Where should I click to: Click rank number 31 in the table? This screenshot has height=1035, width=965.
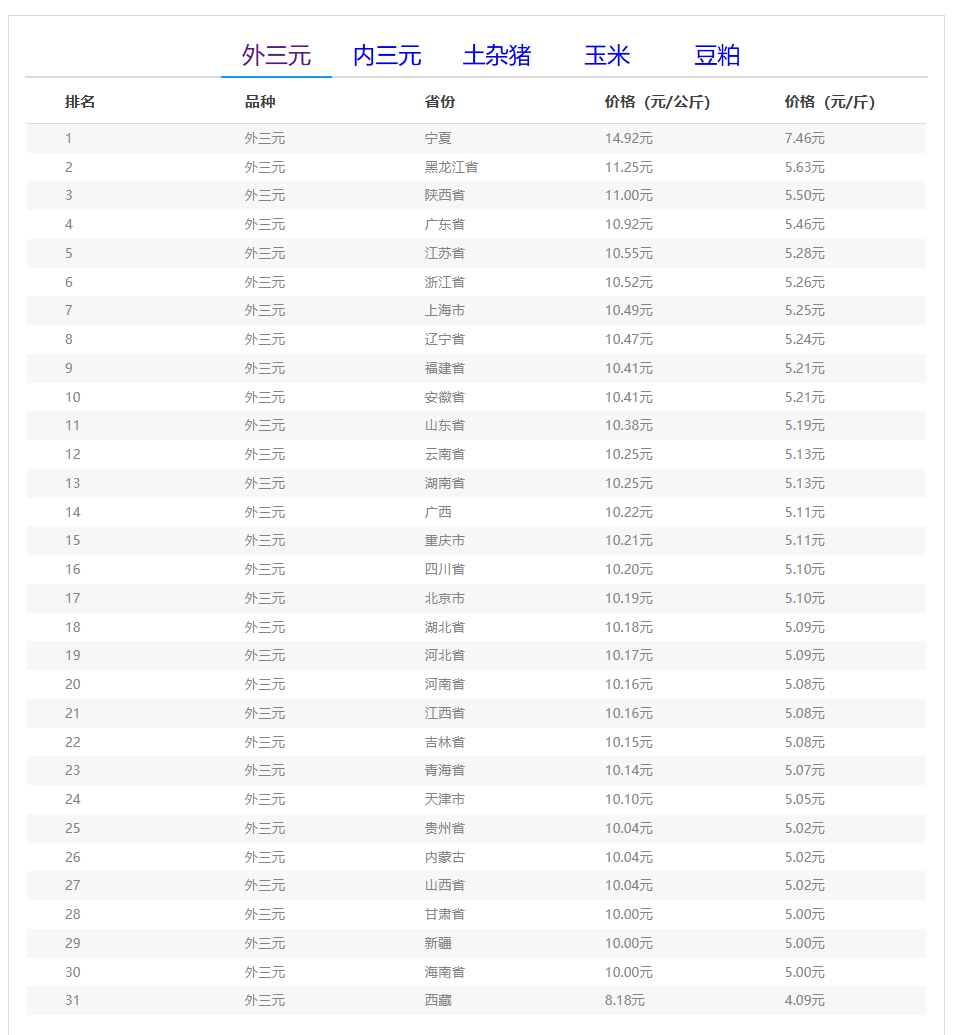coord(72,1000)
